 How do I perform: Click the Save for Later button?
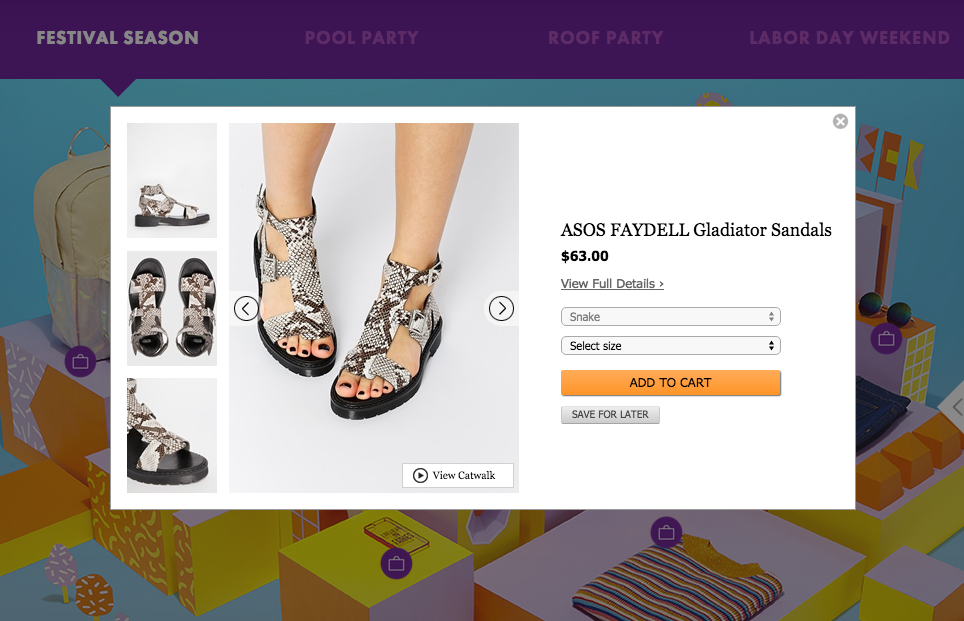[x=610, y=414]
